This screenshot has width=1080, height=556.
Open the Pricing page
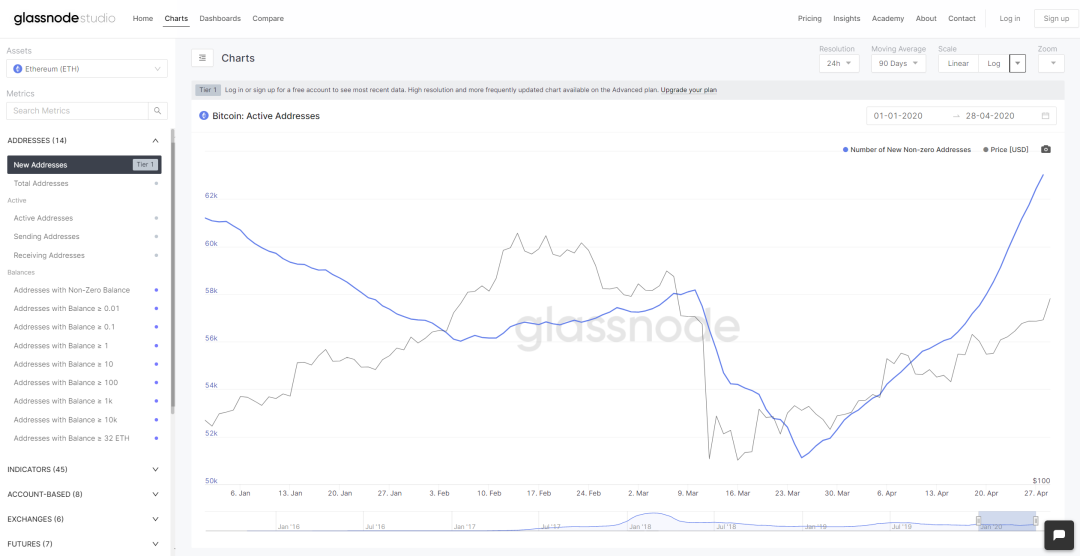tap(809, 19)
